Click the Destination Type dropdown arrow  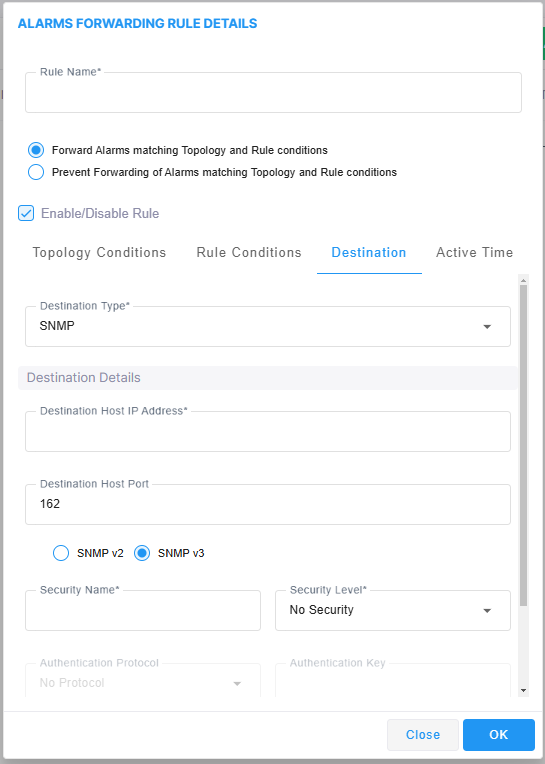coord(487,326)
